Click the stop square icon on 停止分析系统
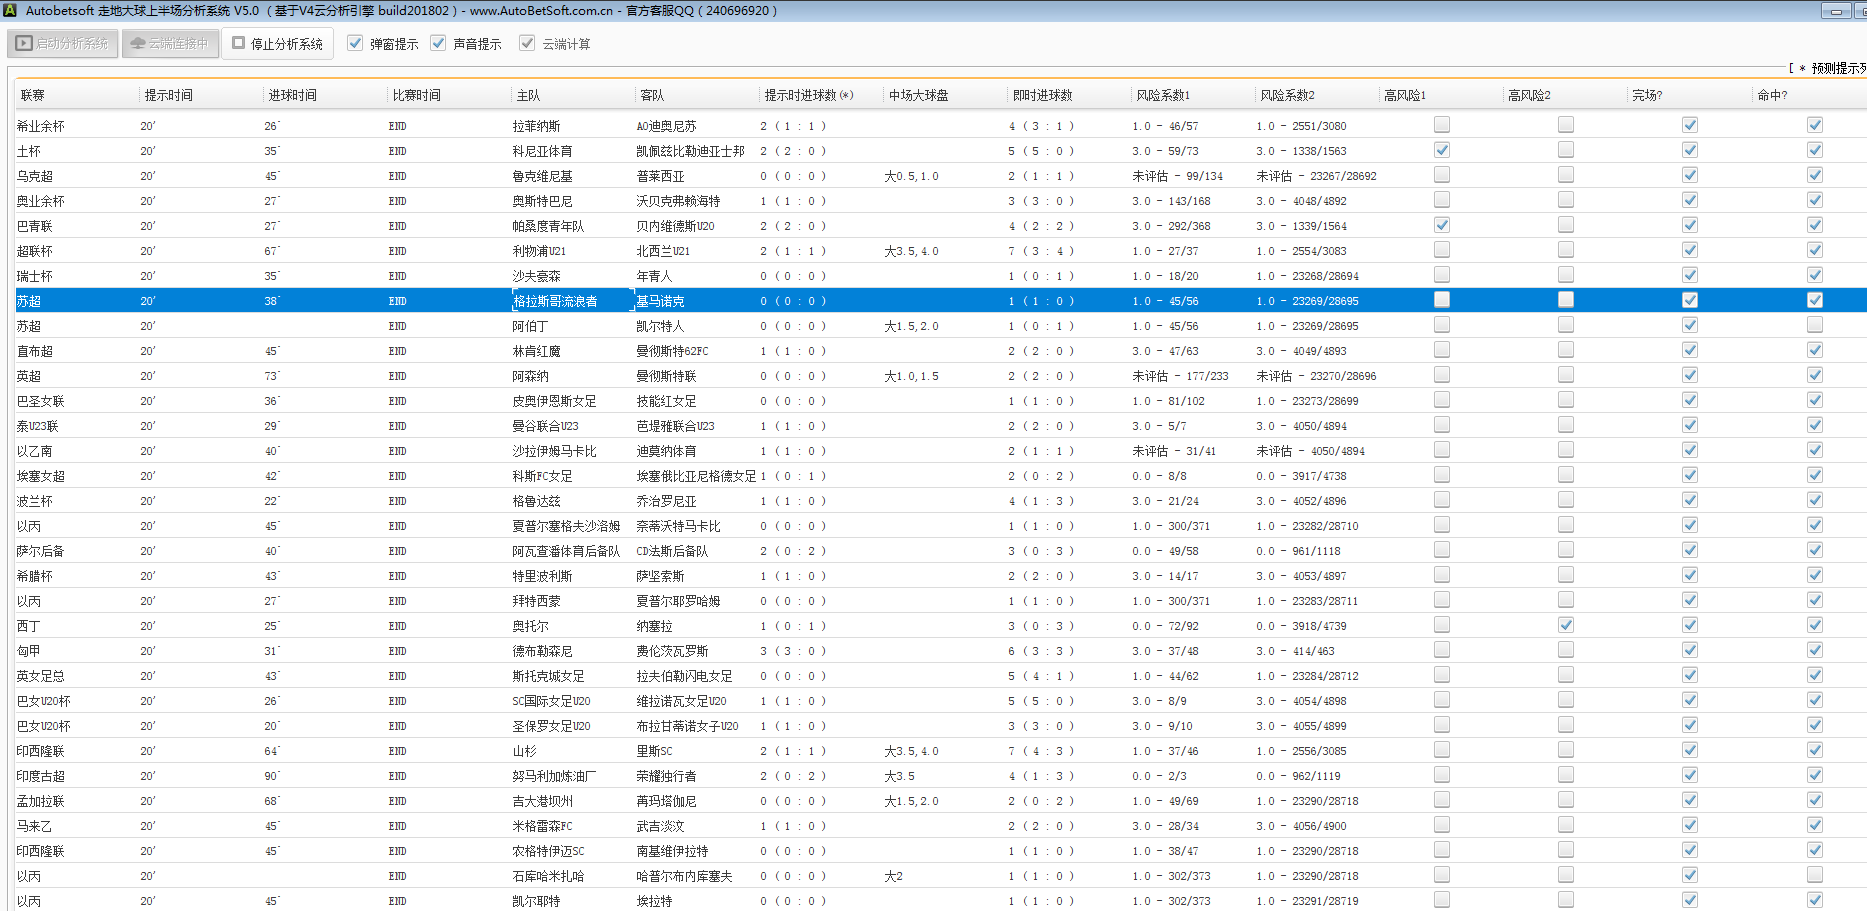The image size is (1867, 911). point(239,44)
